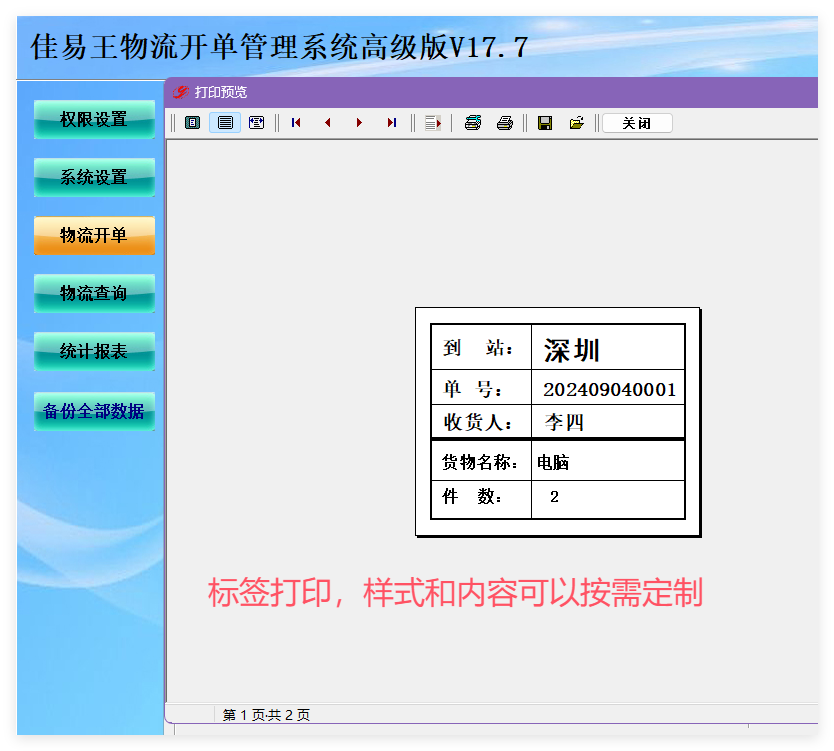Click the order number 202409040001
The width and height of the screenshot is (834, 751).
point(610,389)
